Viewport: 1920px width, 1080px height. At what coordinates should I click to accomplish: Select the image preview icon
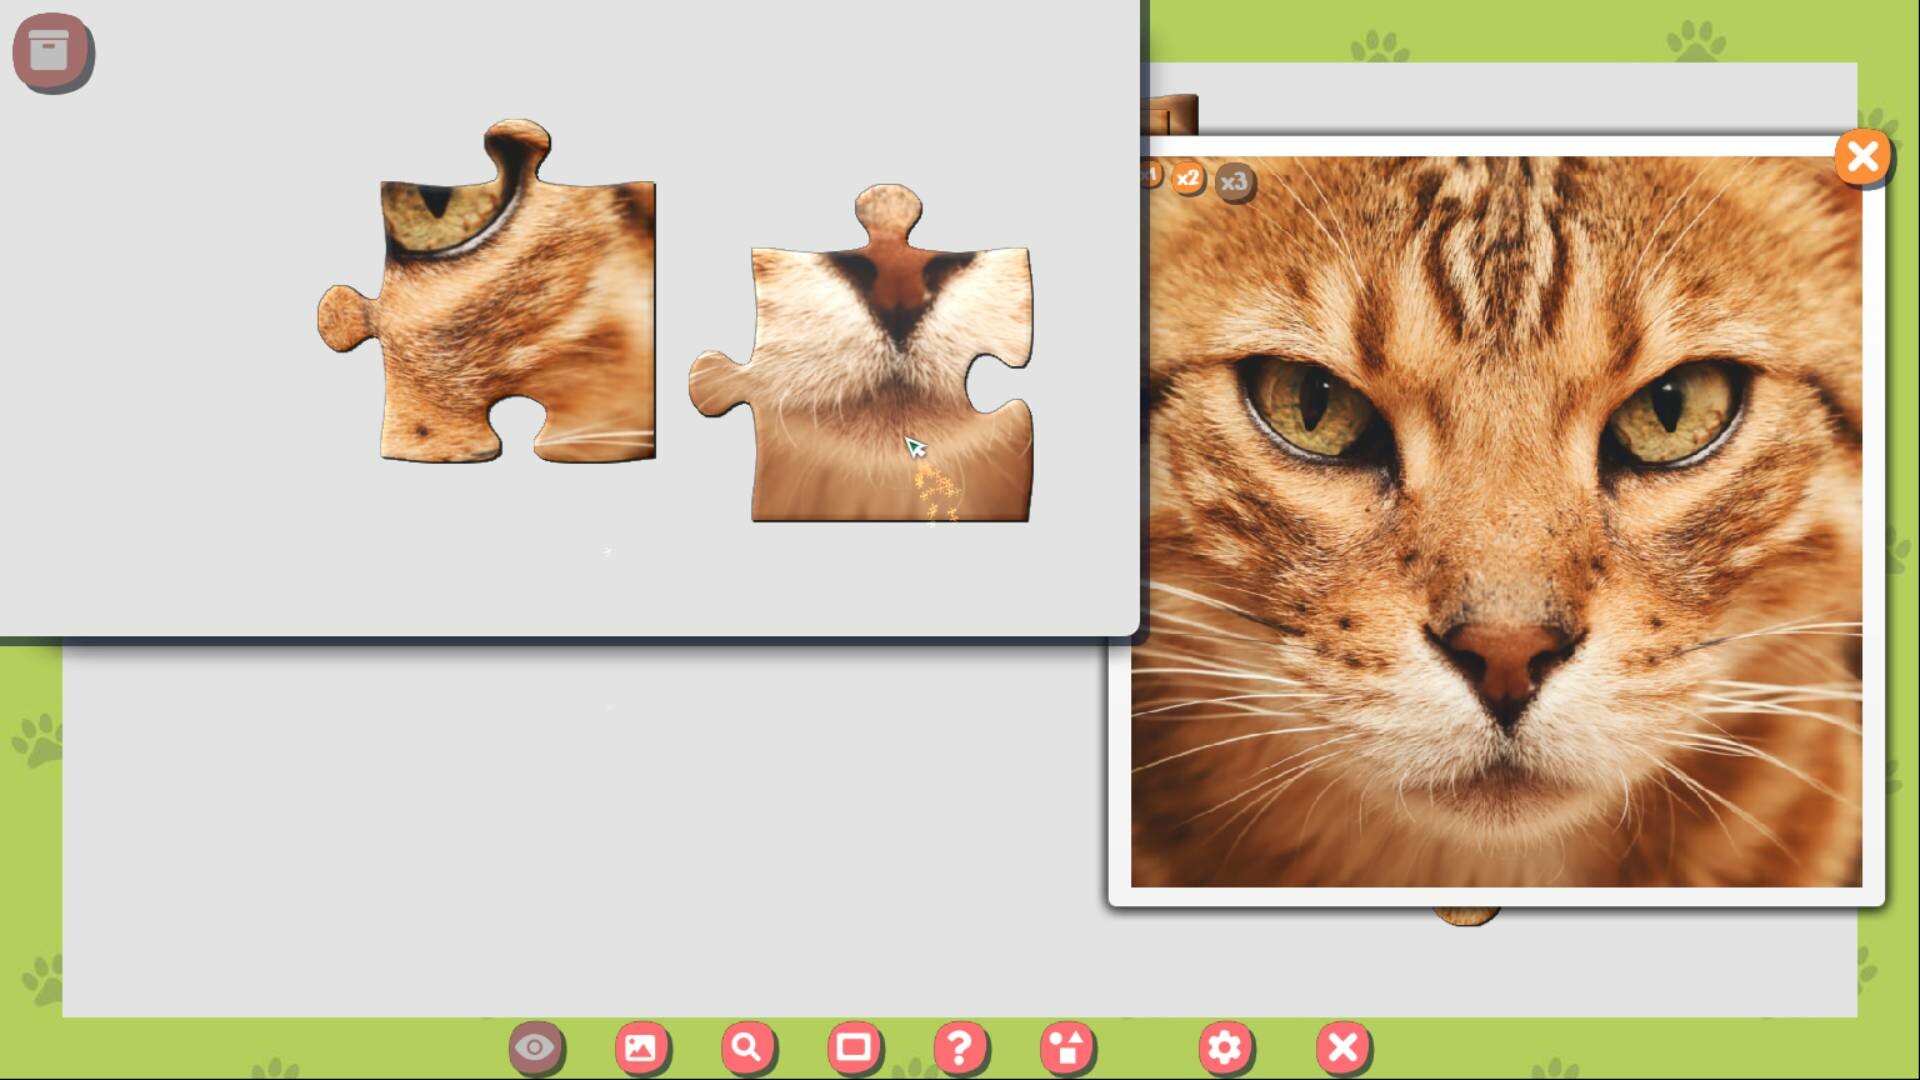pos(643,1047)
